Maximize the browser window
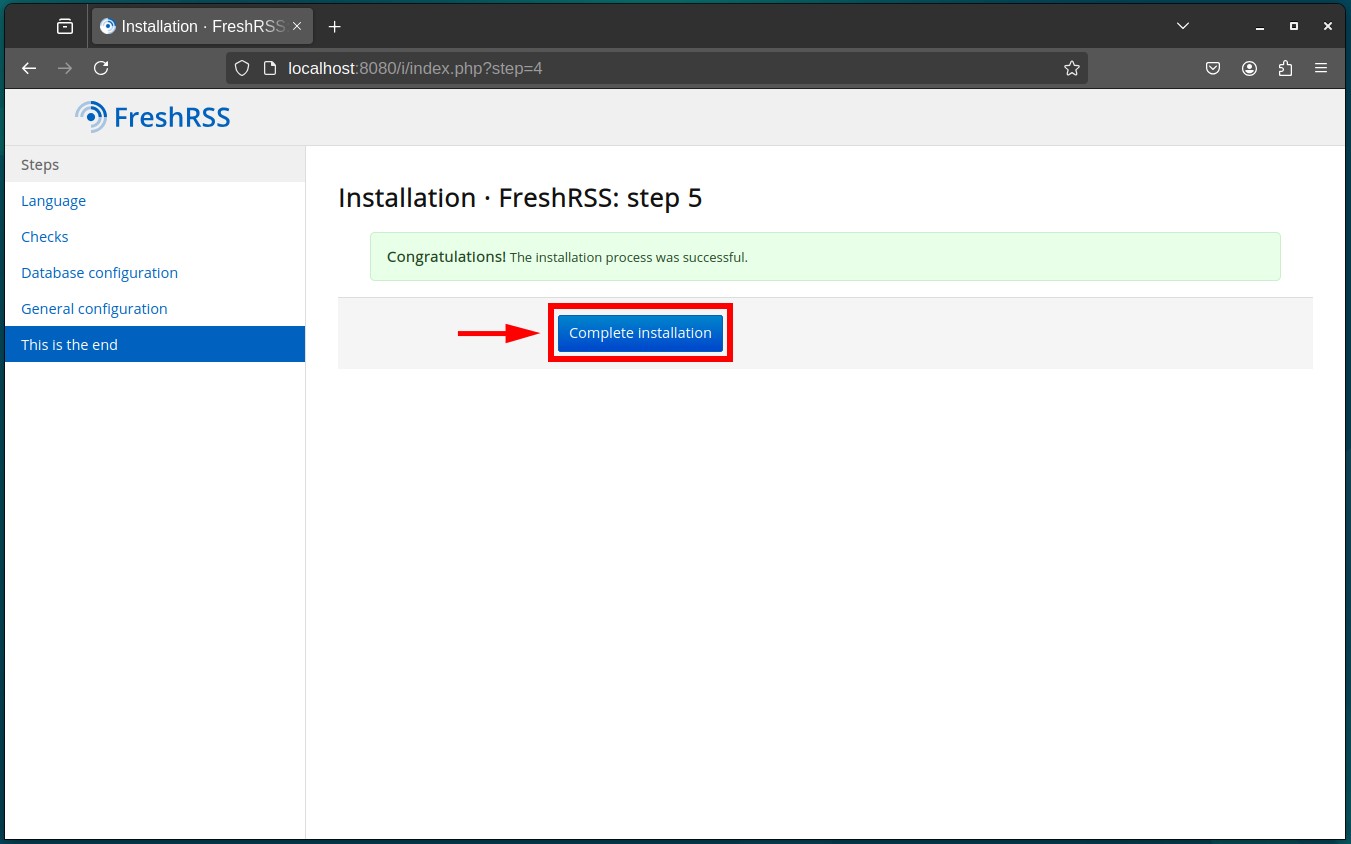1351x844 pixels. coord(1294,26)
